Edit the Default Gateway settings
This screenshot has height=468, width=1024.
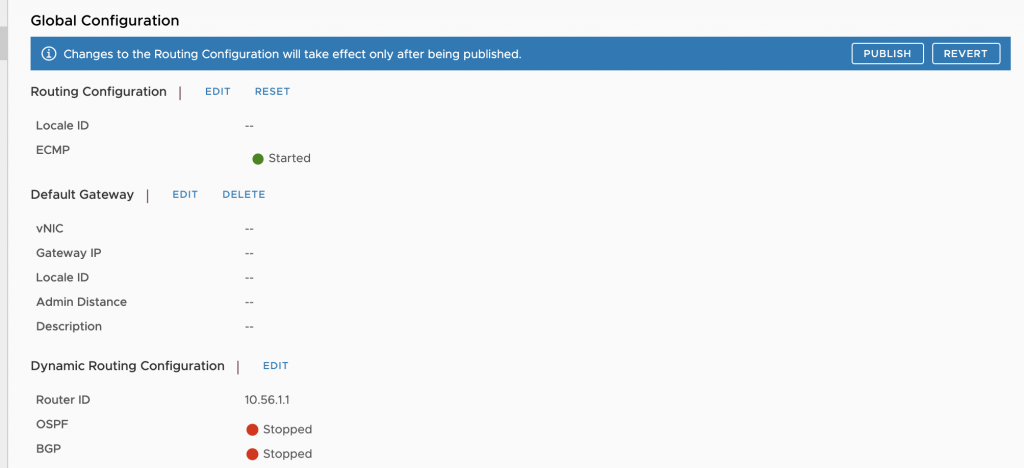[185, 195]
